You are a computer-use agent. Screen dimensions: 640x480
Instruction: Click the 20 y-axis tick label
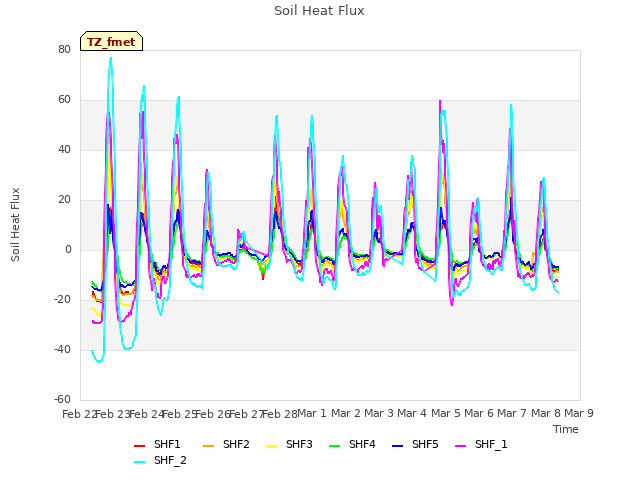coord(64,200)
